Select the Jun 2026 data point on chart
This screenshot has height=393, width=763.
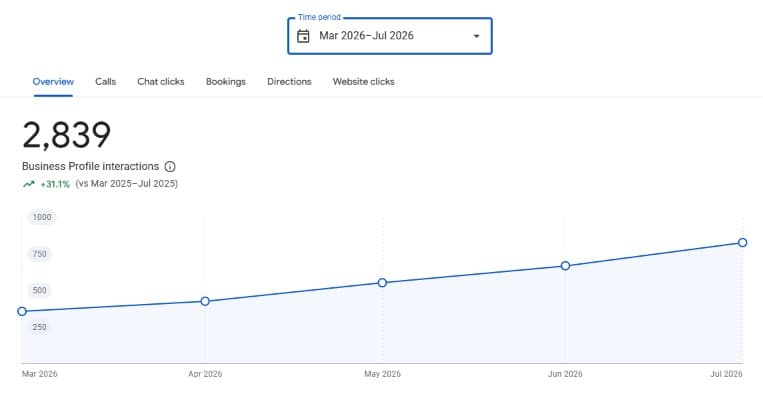point(565,266)
